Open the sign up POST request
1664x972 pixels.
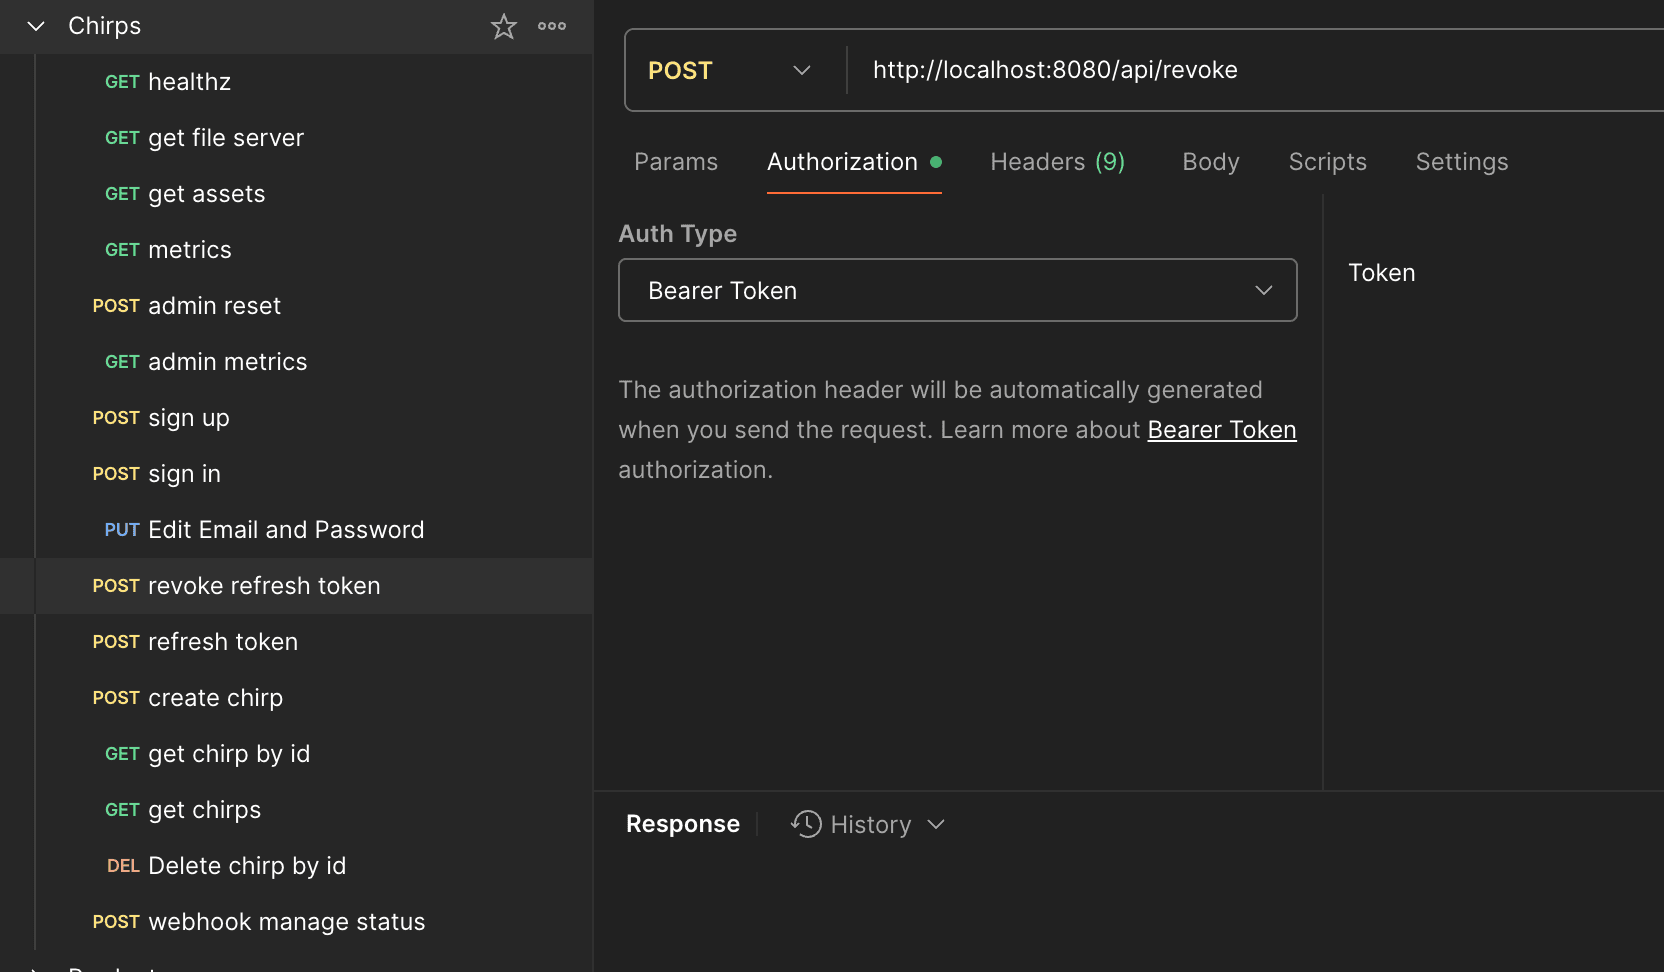(188, 418)
